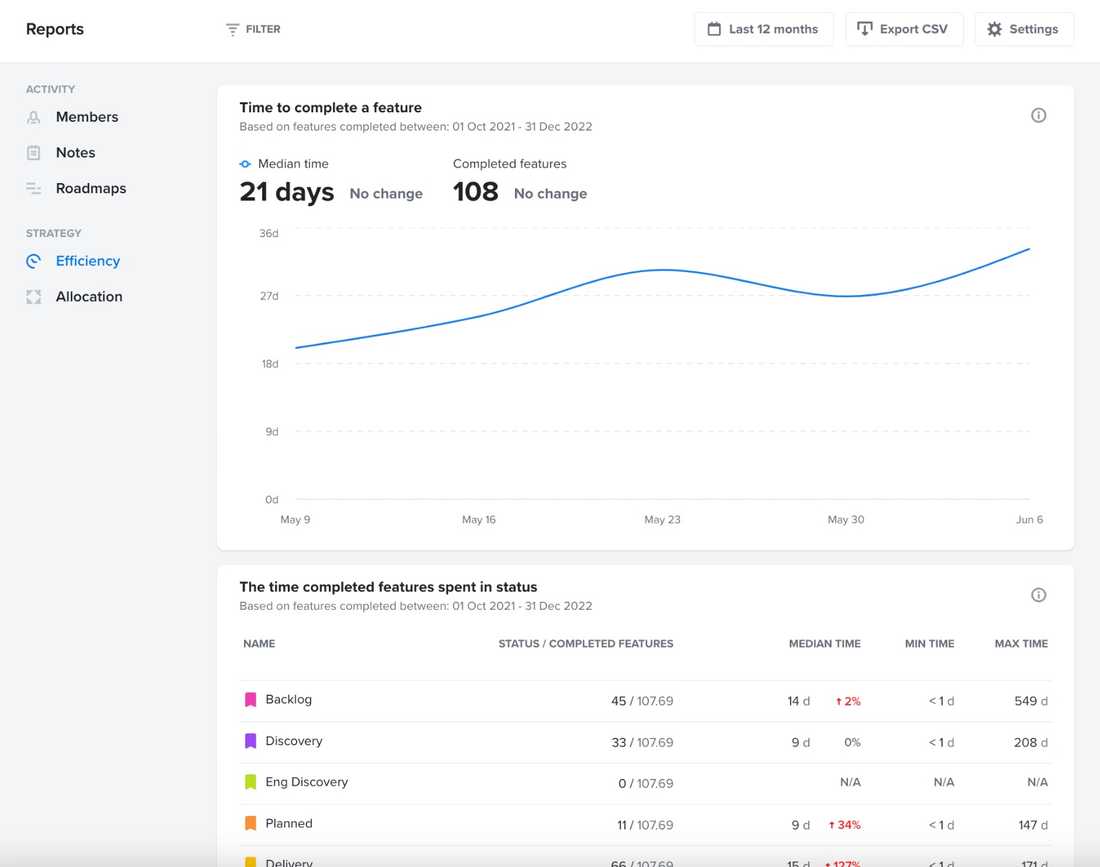Click the Export CSV button
This screenshot has width=1100, height=867.
coord(904,29)
